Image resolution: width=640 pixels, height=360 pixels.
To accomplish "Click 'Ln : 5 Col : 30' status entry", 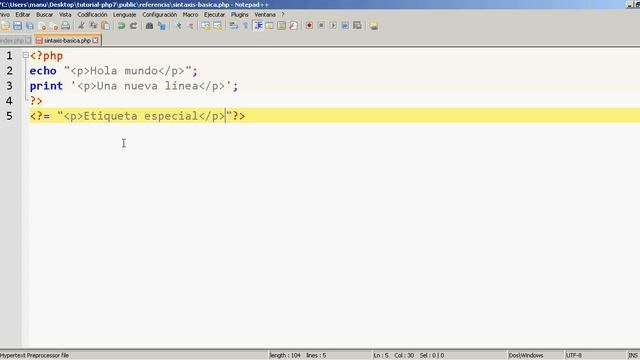I will [393, 356].
